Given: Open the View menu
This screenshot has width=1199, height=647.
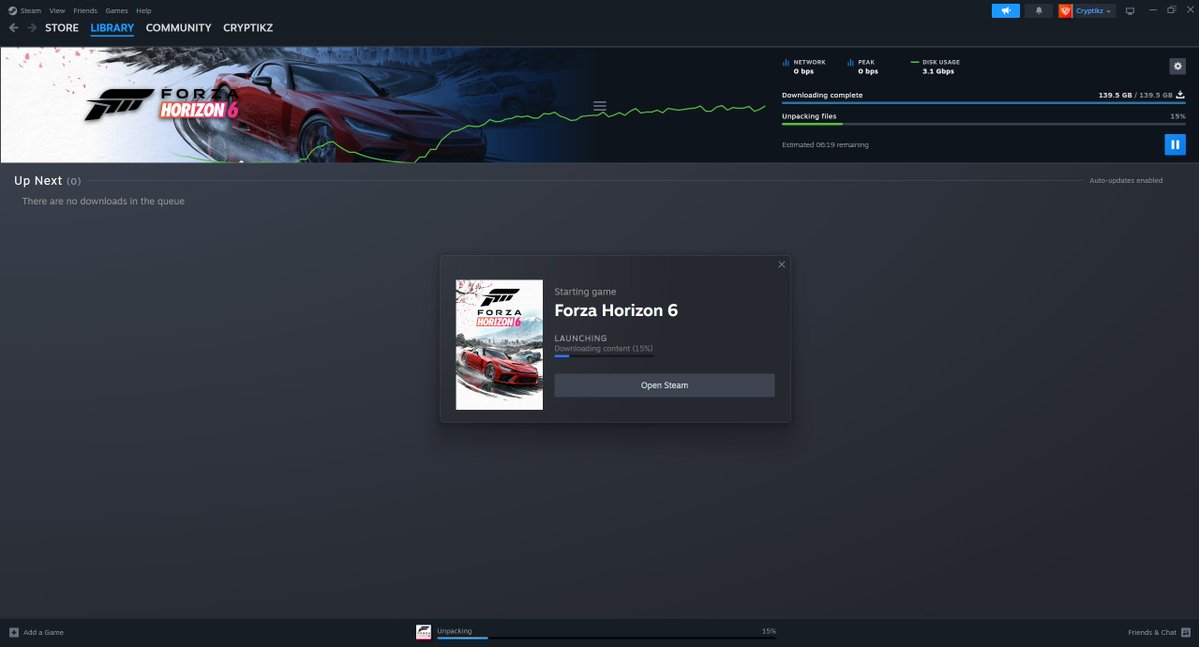Looking at the screenshot, I should [x=57, y=11].
